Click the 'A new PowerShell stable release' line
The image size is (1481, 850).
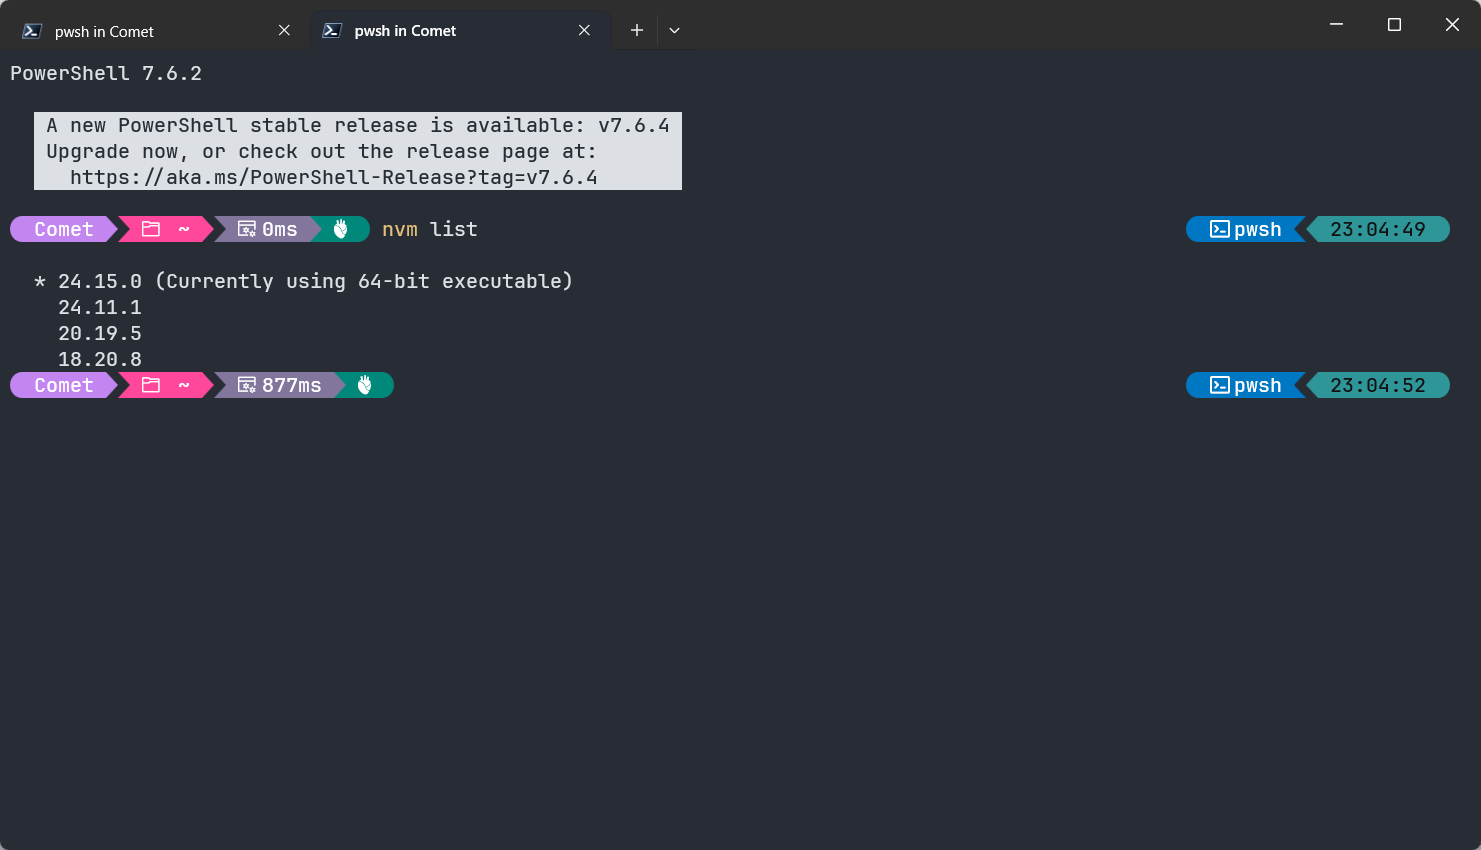[358, 125]
